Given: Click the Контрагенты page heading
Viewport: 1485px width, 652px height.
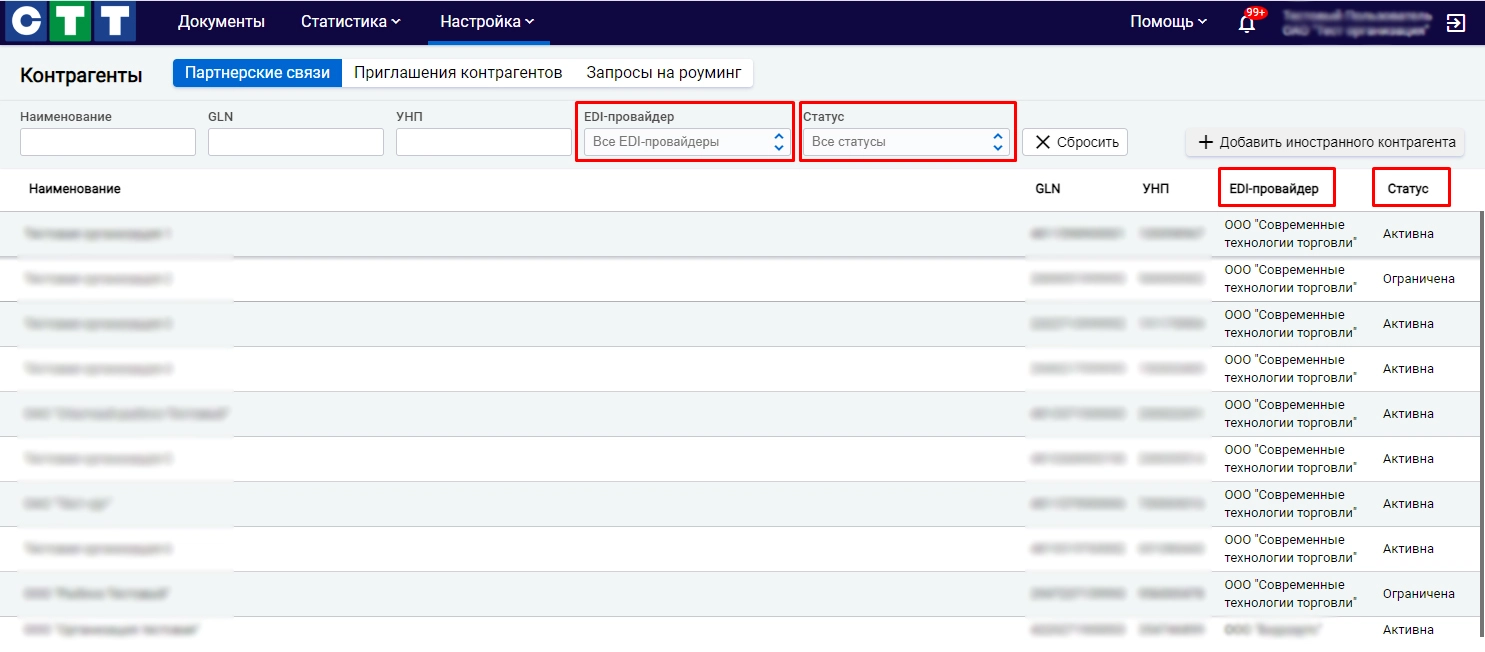Looking at the screenshot, I should click(x=81, y=75).
